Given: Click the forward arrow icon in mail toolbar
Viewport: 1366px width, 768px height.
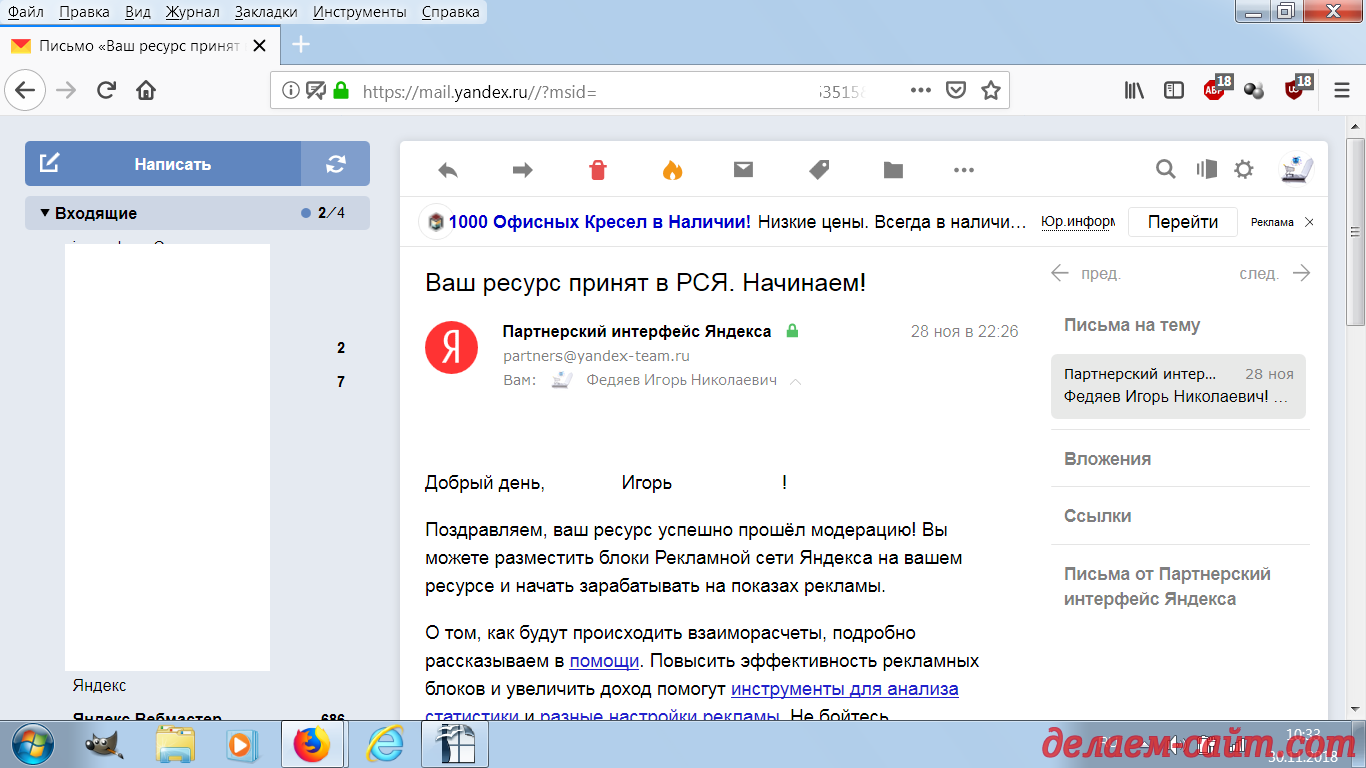Looking at the screenshot, I should [522, 170].
